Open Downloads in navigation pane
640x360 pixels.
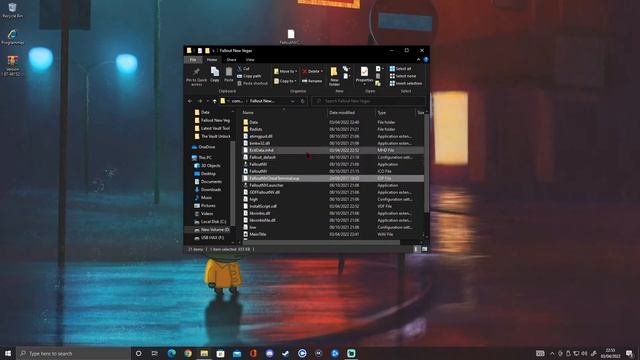(208, 189)
